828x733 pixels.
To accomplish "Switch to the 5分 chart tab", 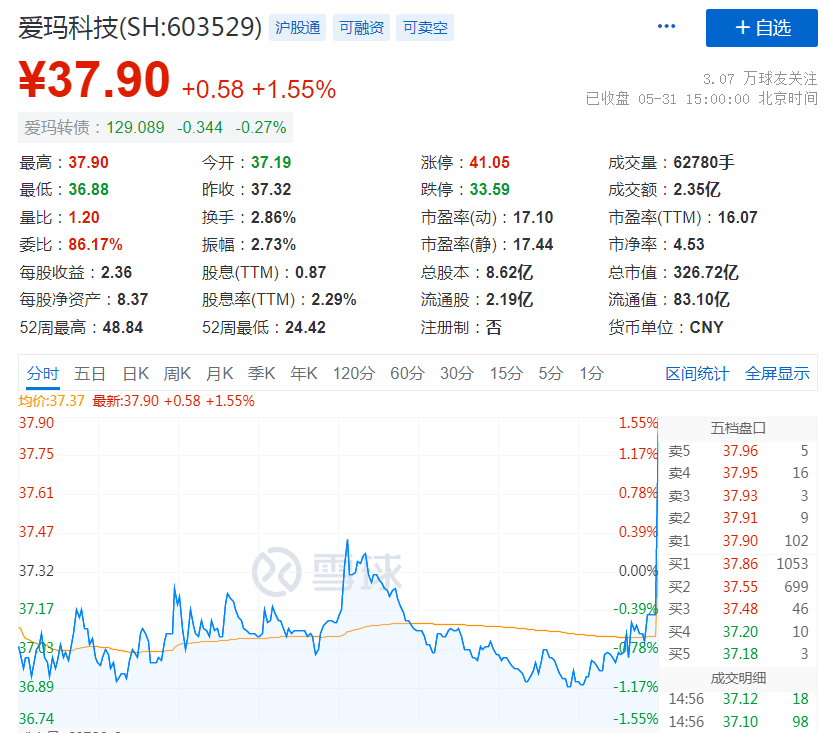I will 551,373.
